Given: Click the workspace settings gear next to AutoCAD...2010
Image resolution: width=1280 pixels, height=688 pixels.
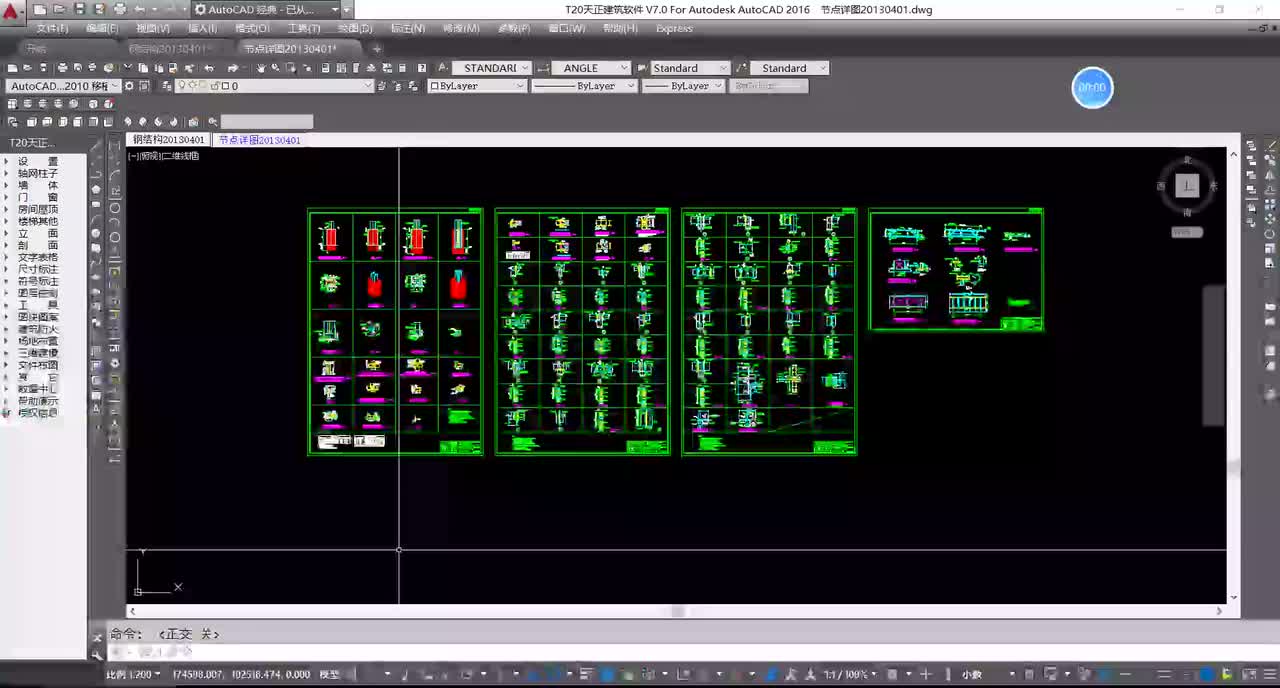Looking at the screenshot, I should 129,86.
